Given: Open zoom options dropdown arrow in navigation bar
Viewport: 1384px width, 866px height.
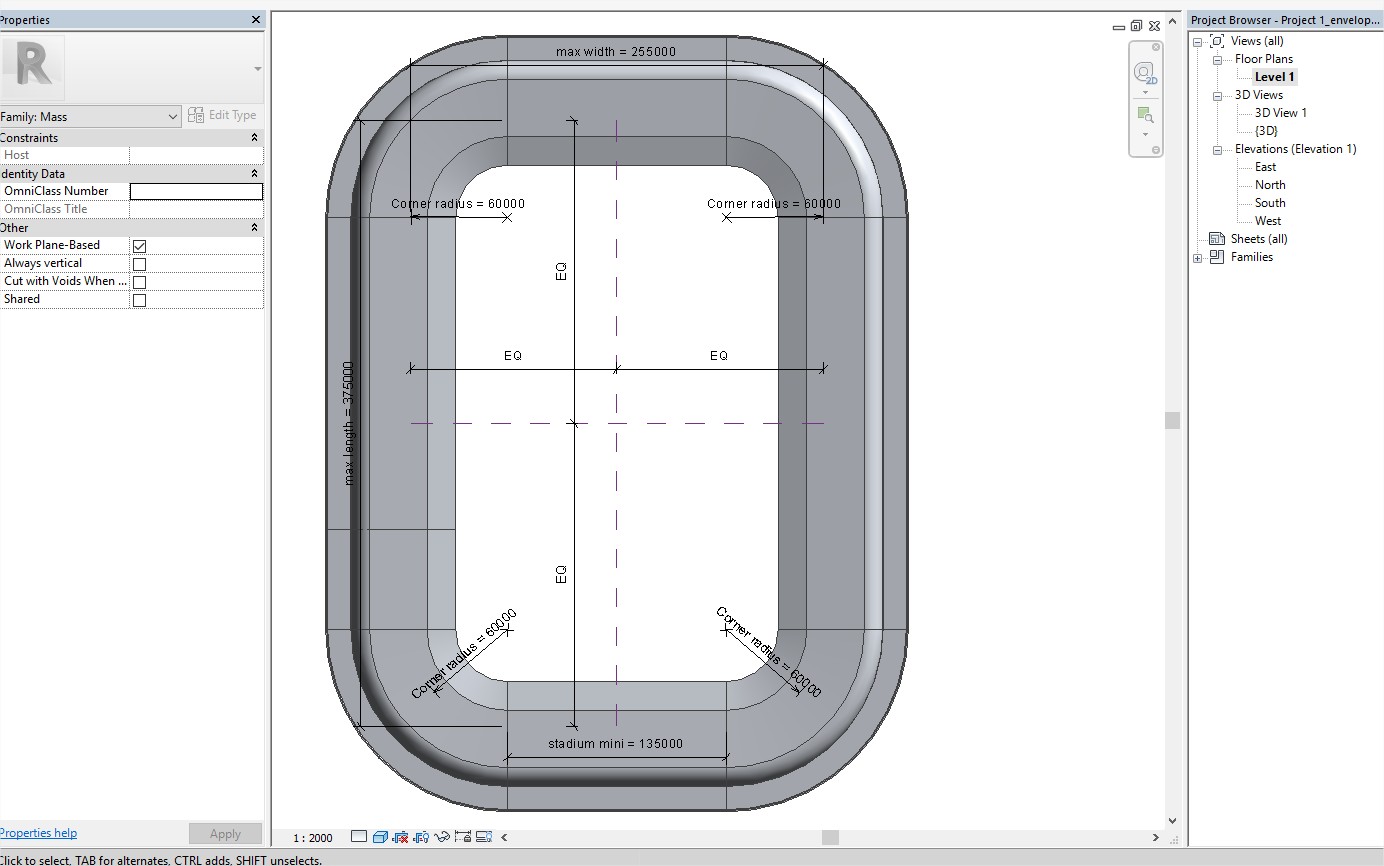Looking at the screenshot, I should (1145, 134).
